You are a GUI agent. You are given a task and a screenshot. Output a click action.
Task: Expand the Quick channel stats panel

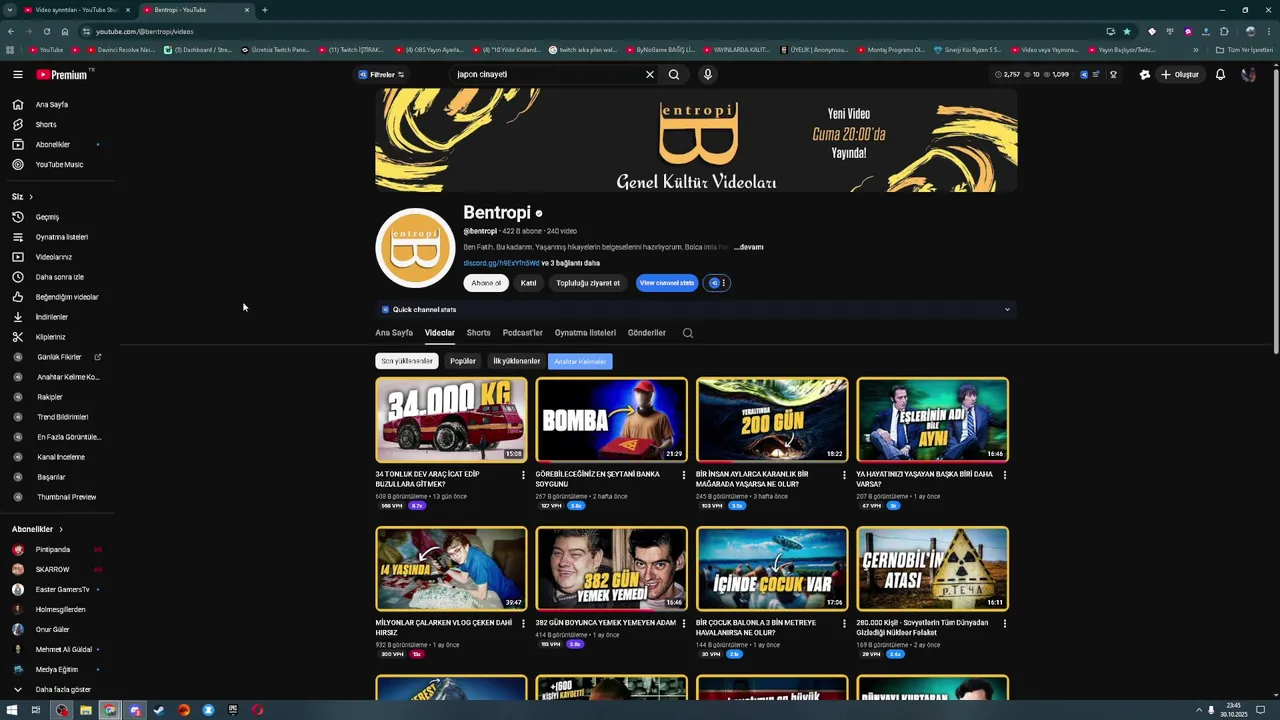click(1007, 310)
